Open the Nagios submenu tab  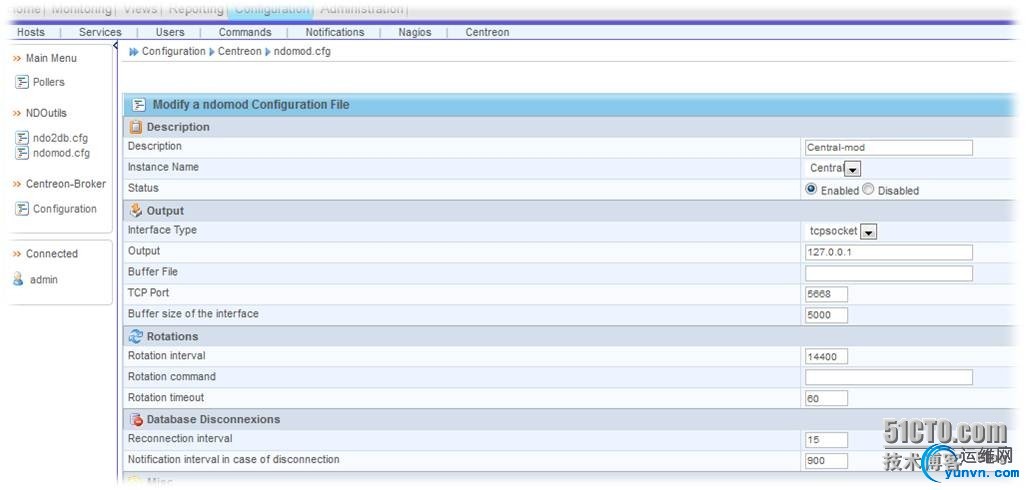click(415, 32)
